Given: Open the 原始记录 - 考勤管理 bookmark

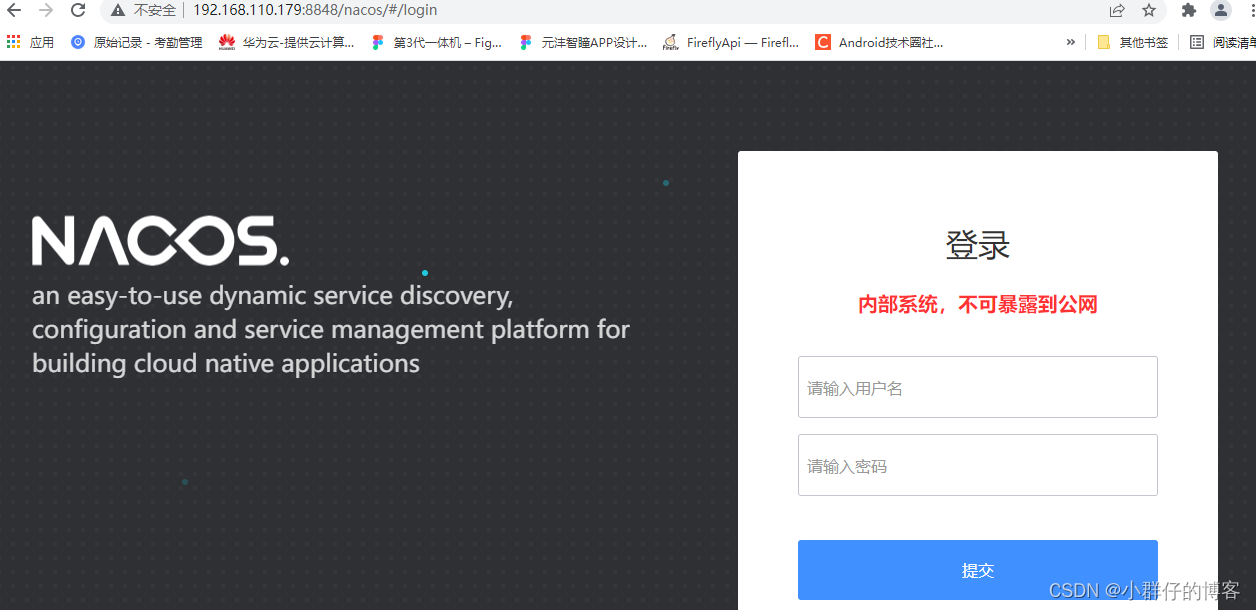Looking at the screenshot, I should tap(136, 42).
